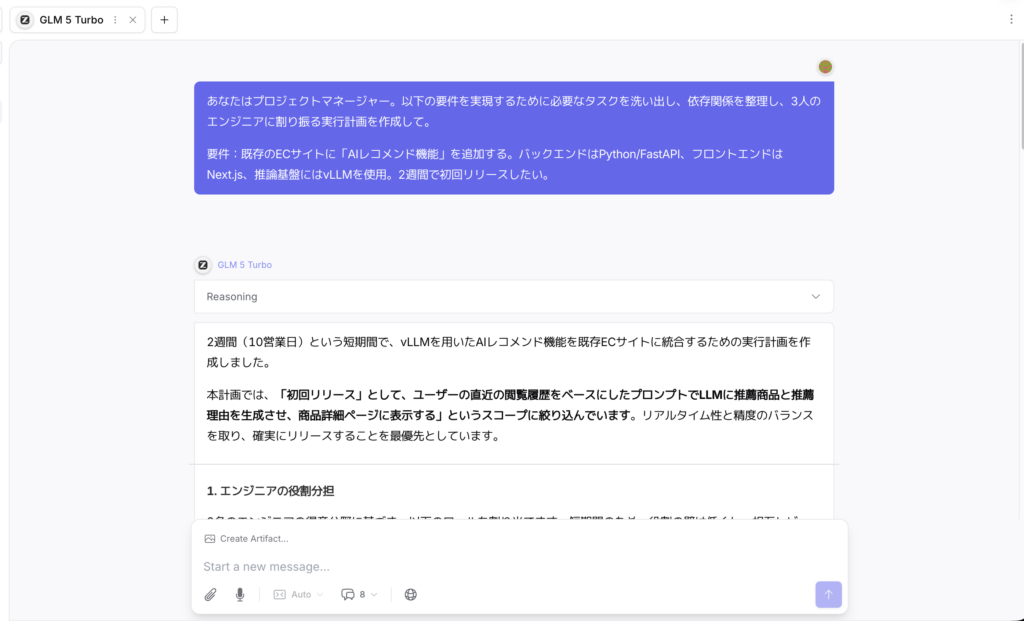Toggle web search using the globe icon
The height and width of the screenshot is (621, 1024).
tap(410, 594)
